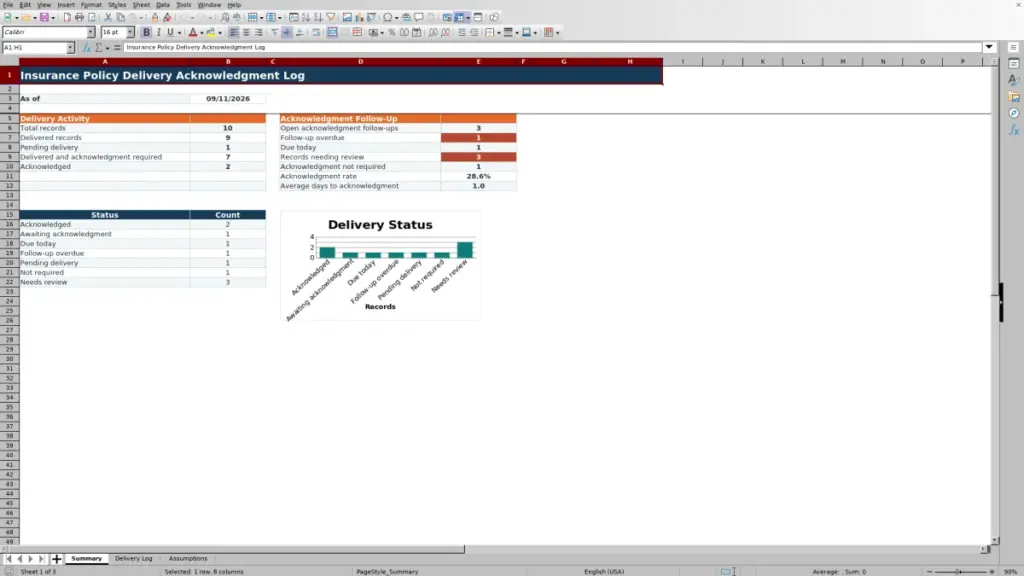Click the formula input line
The height and width of the screenshot is (576, 1024).
[x=552, y=47]
